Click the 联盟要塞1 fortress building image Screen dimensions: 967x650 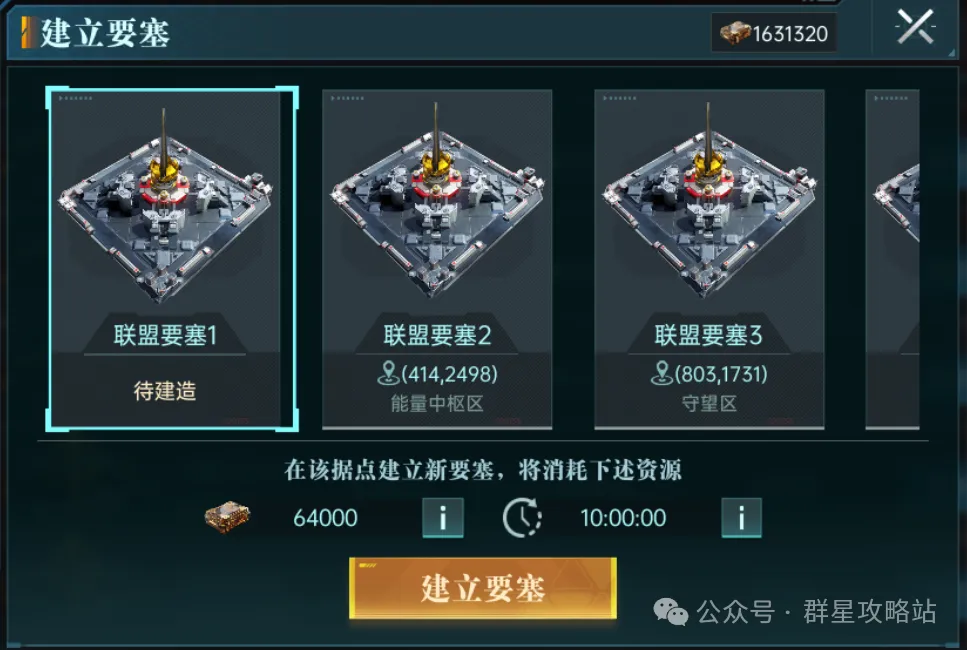pos(165,207)
